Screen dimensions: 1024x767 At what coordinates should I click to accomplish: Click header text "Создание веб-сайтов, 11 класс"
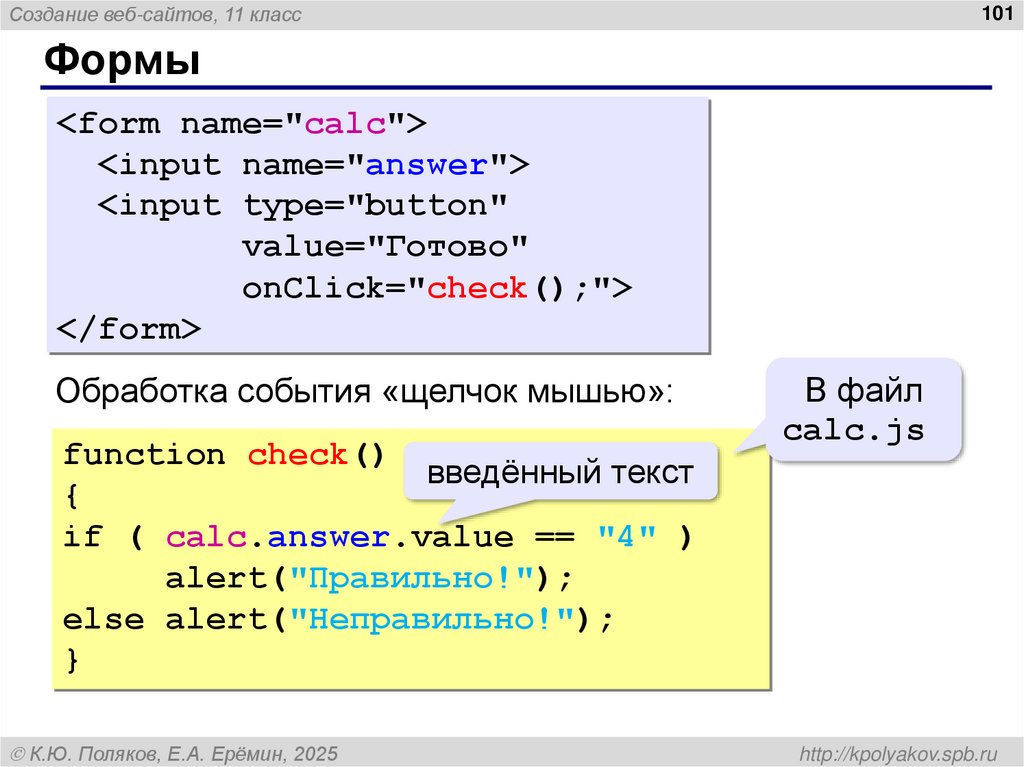pos(155,14)
